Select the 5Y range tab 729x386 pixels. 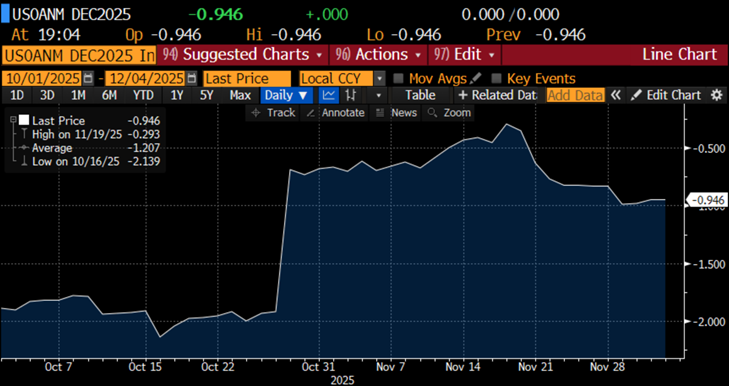pyautogui.click(x=206, y=95)
